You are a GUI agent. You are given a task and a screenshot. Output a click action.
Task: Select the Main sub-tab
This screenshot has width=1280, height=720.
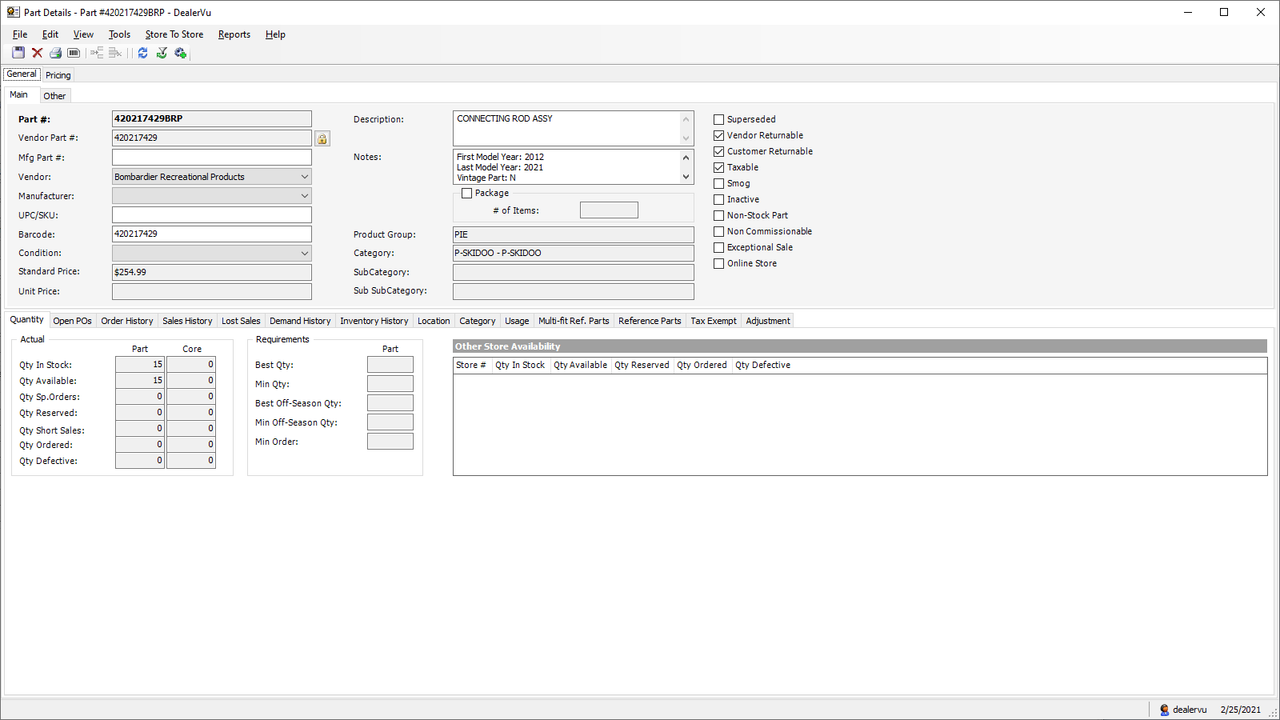pos(19,95)
